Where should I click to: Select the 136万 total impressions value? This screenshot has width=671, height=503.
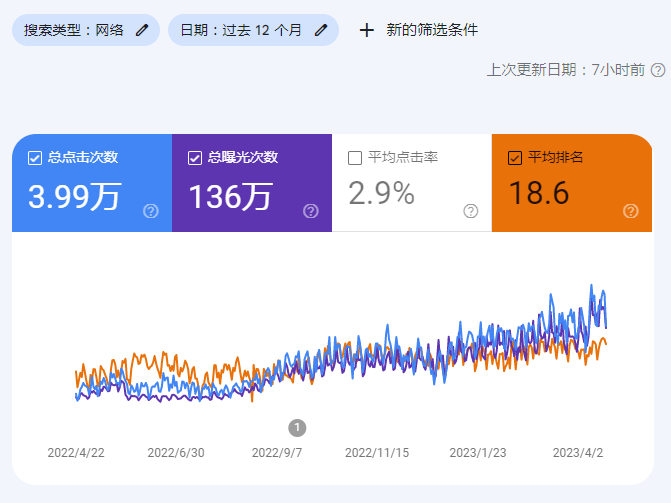[230, 195]
